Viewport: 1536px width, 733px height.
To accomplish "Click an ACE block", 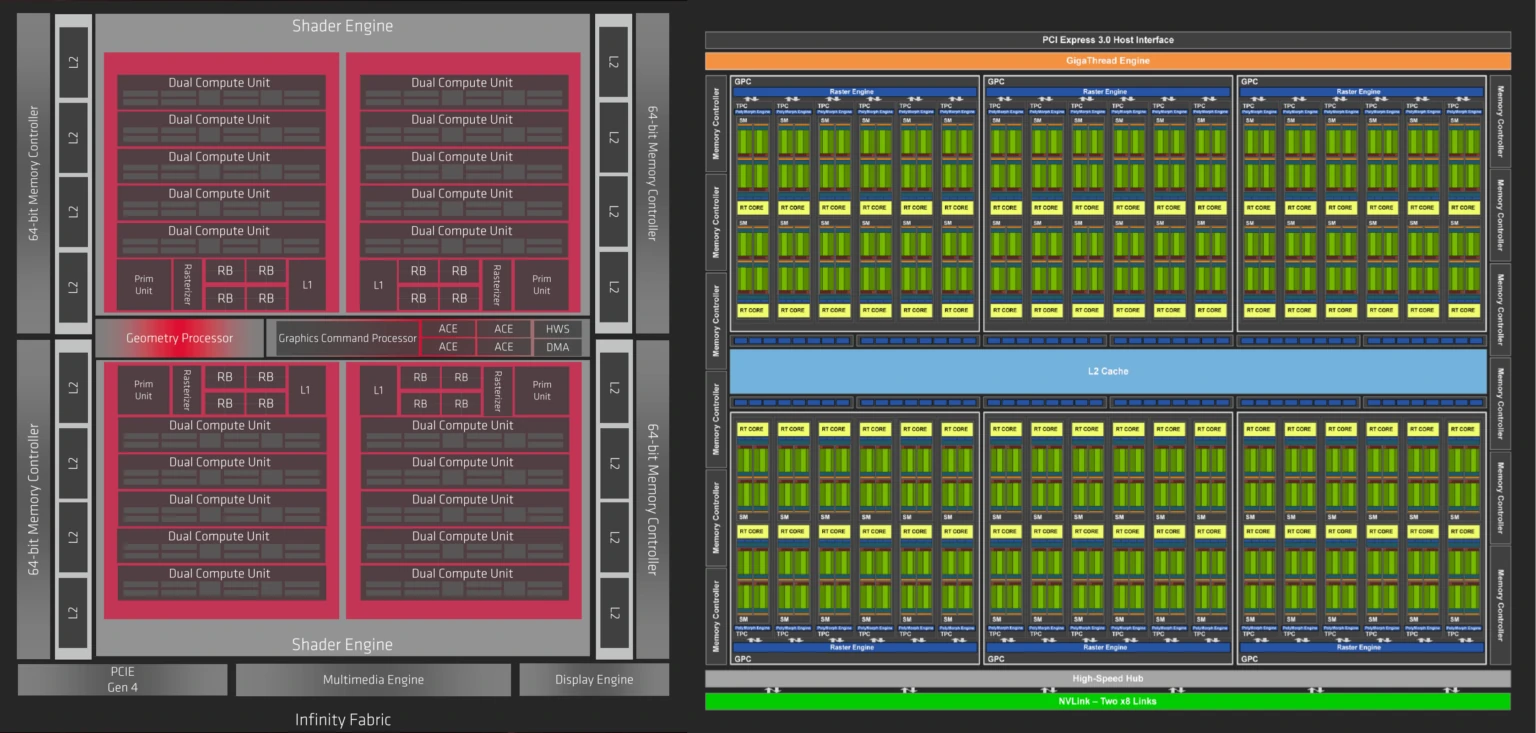I will point(448,328).
